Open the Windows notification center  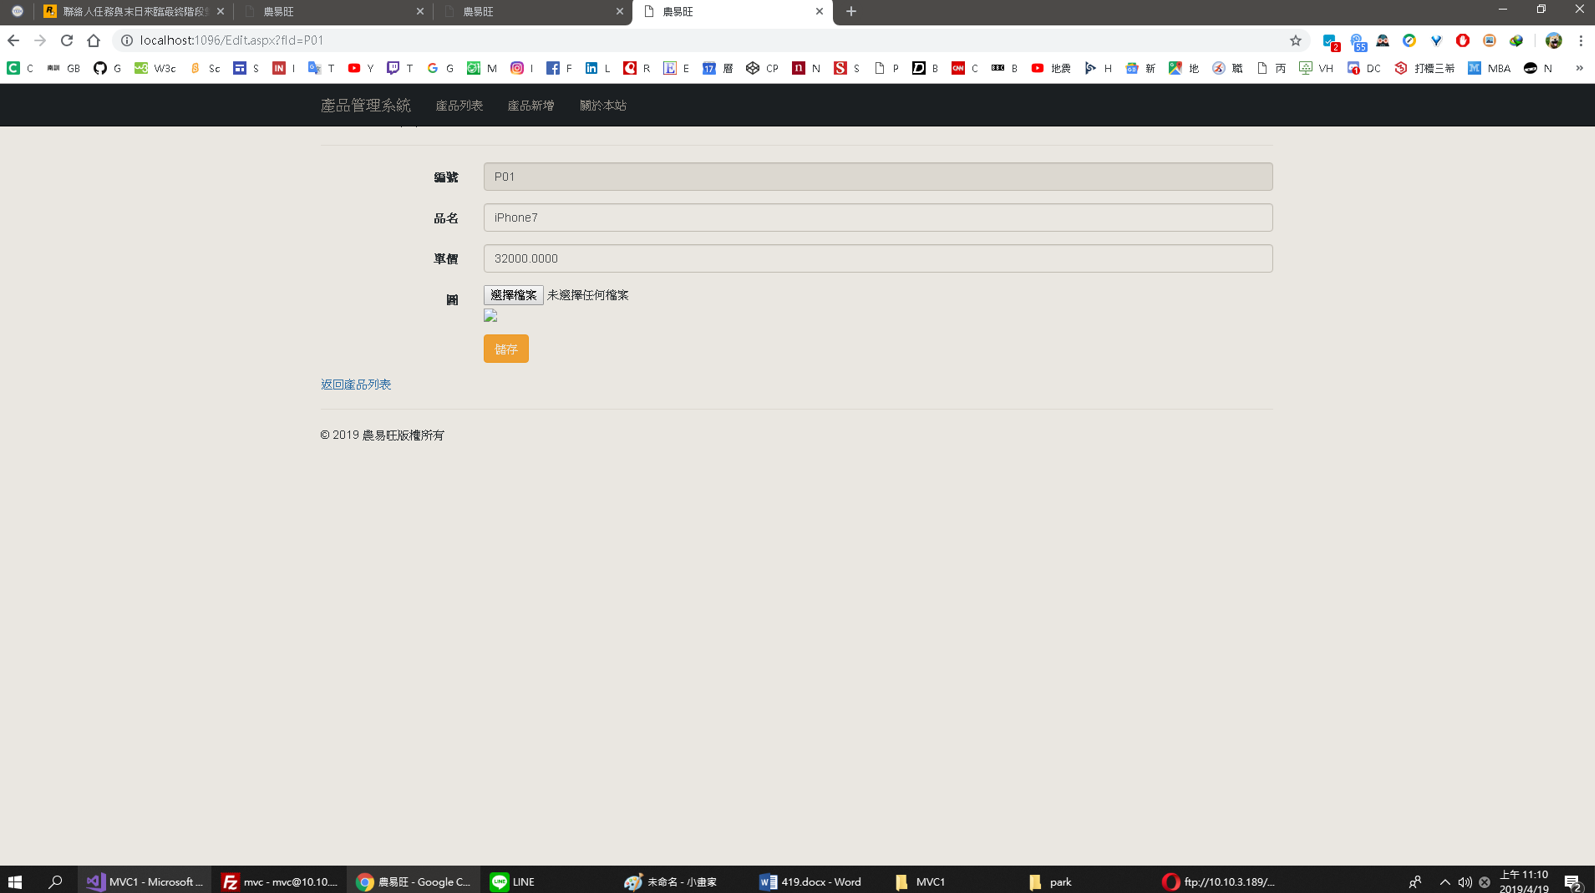point(1573,882)
